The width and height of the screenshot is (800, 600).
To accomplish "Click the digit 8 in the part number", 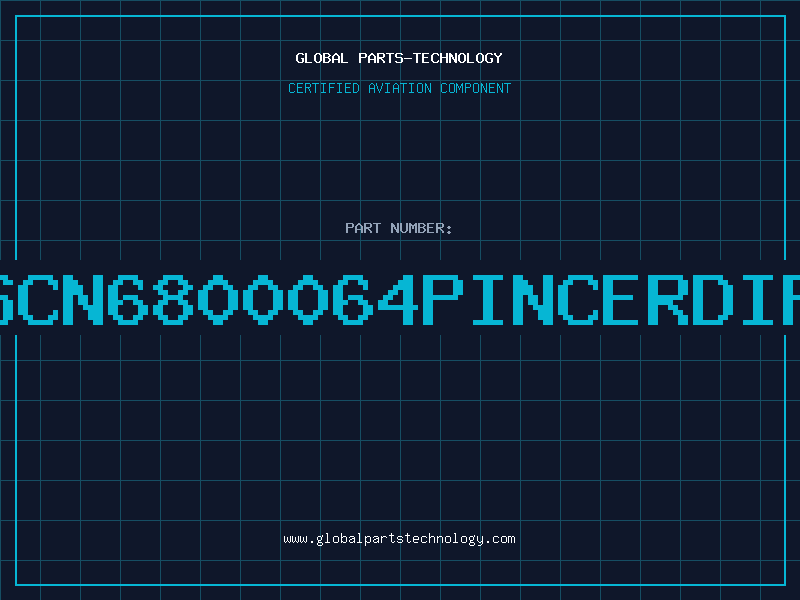I will (173, 299).
